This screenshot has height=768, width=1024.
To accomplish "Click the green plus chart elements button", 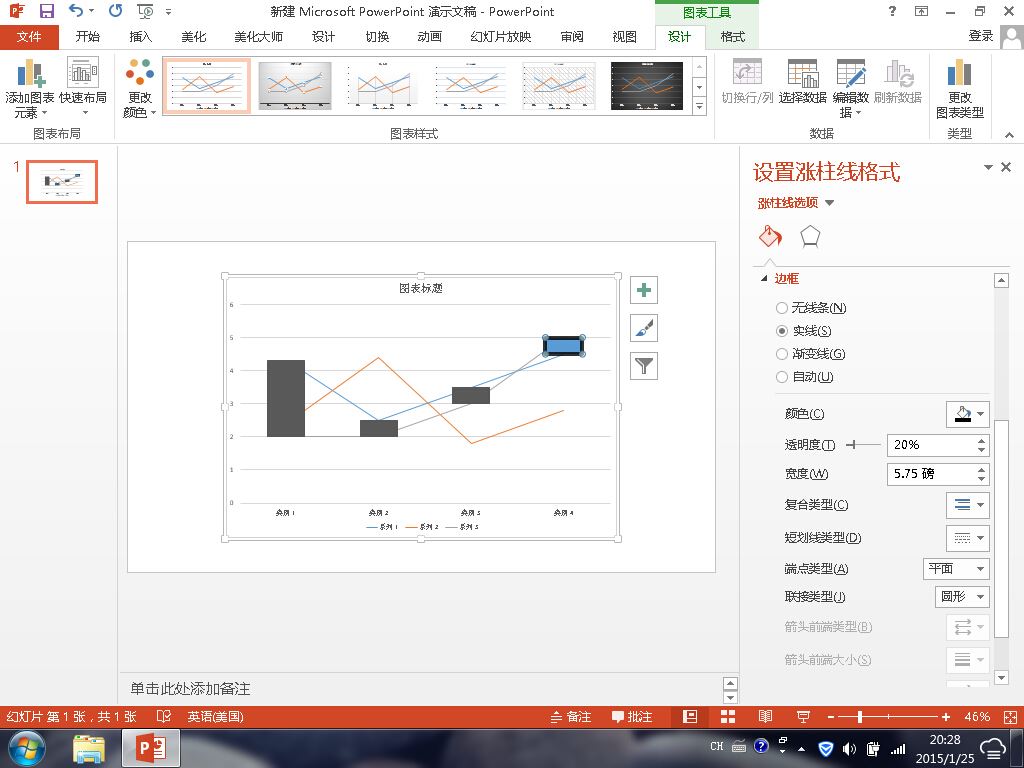I will point(644,290).
